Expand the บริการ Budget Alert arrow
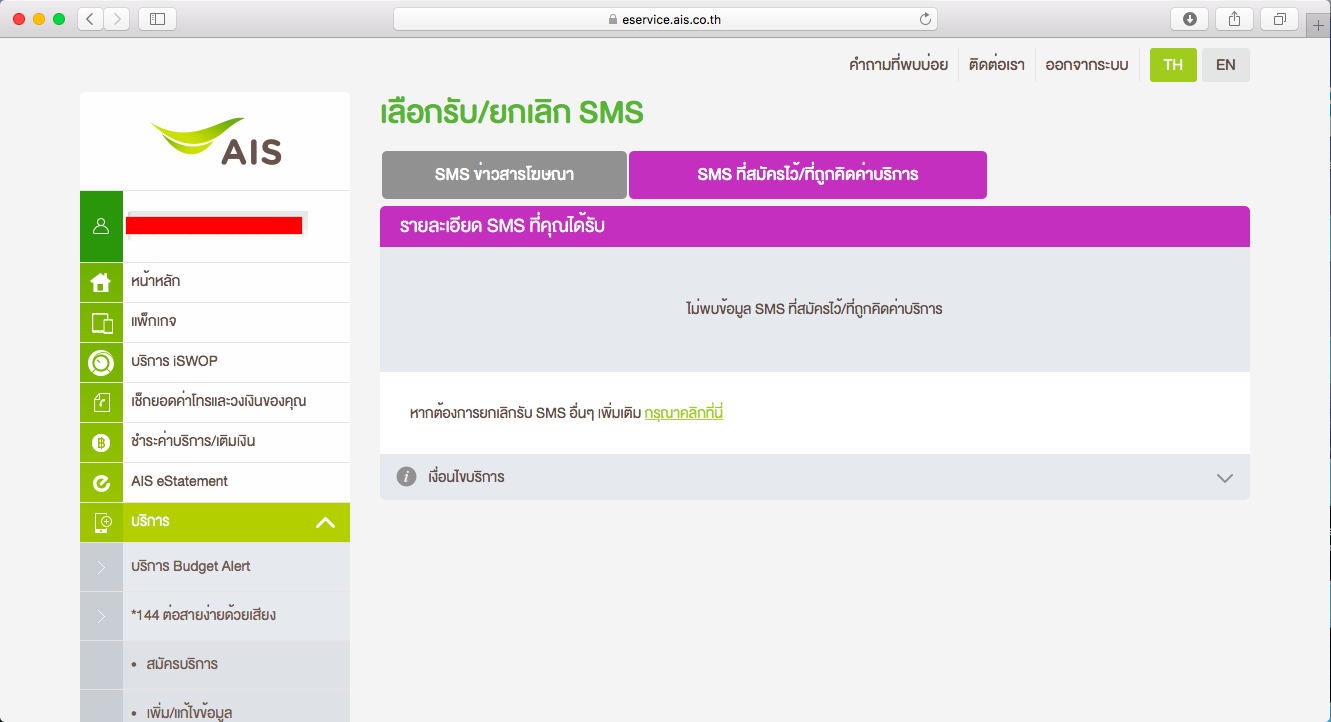Screen dimensions: 1331x722 click(x=101, y=567)
